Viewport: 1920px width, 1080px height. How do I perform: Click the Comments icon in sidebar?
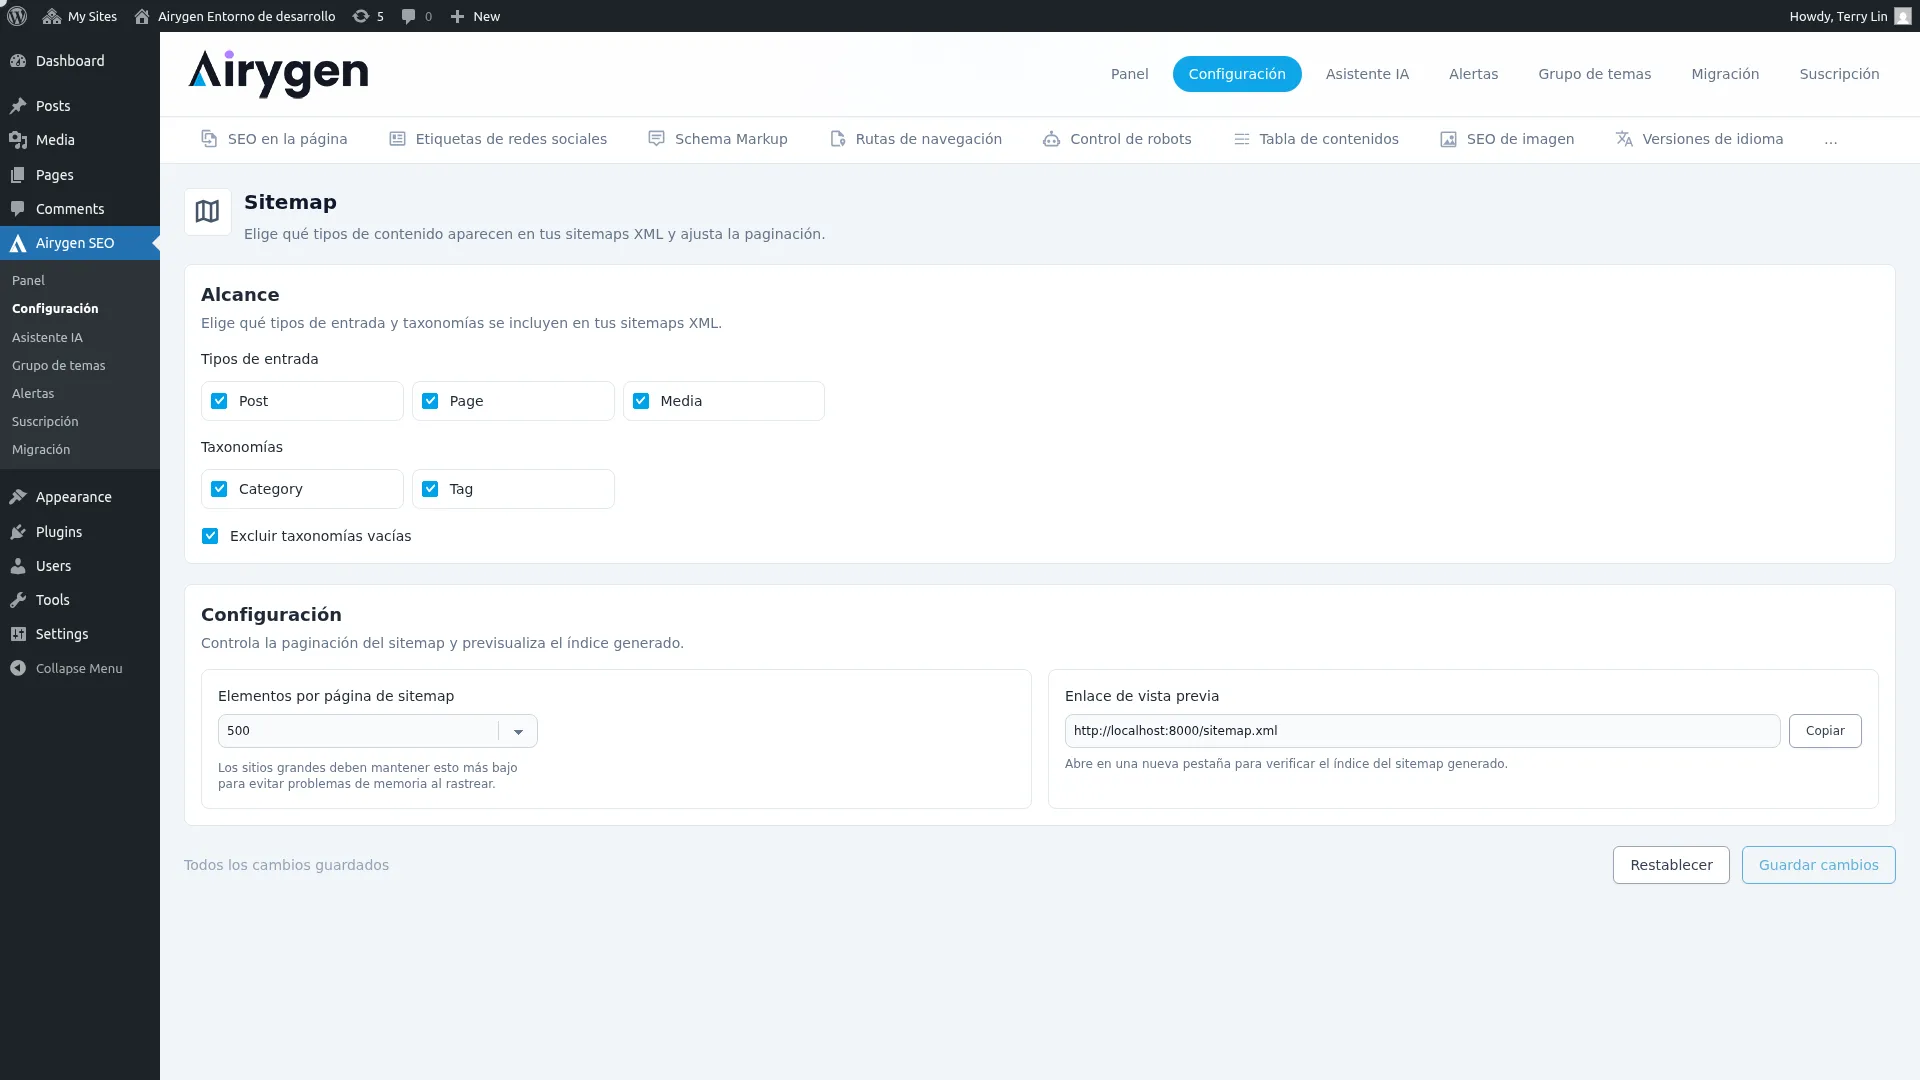[18, 209]
